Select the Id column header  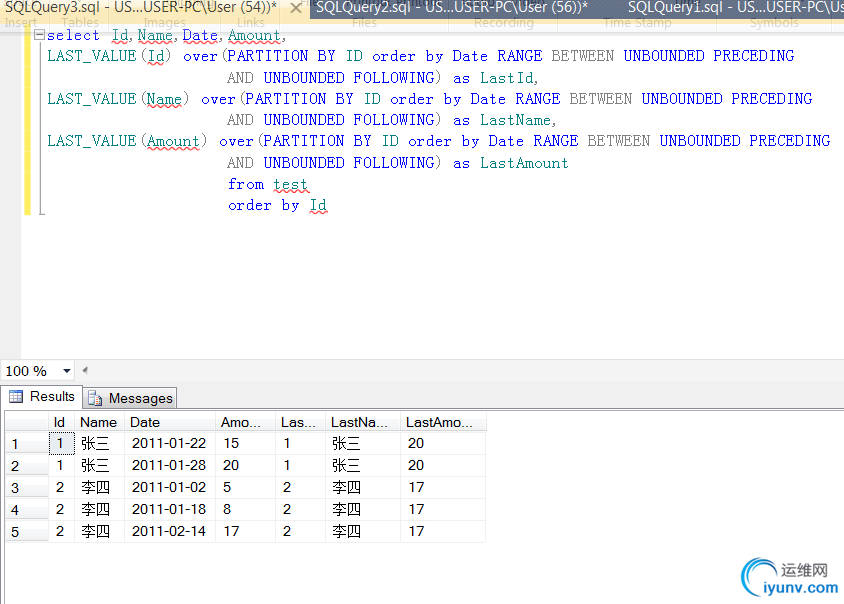pyautogui.click(x=62, y=422)
